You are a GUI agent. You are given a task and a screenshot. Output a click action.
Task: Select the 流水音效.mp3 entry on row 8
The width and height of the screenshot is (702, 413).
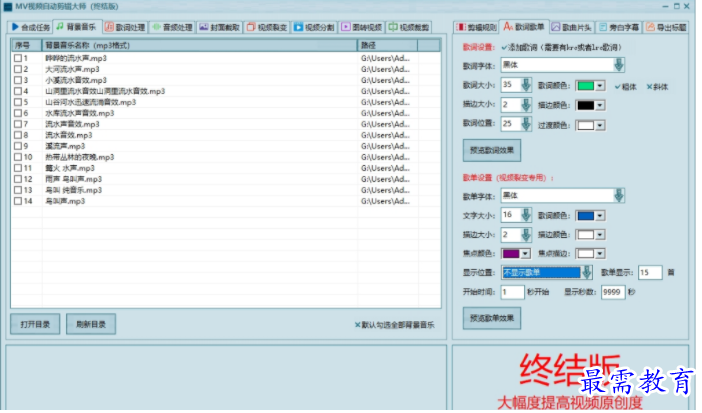pos(226,135)
